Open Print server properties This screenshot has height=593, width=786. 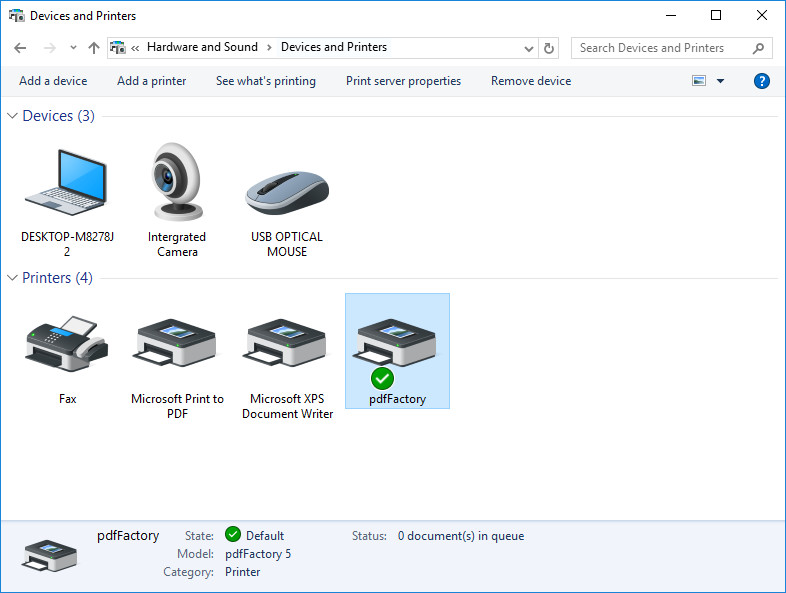tap(404, 81)
